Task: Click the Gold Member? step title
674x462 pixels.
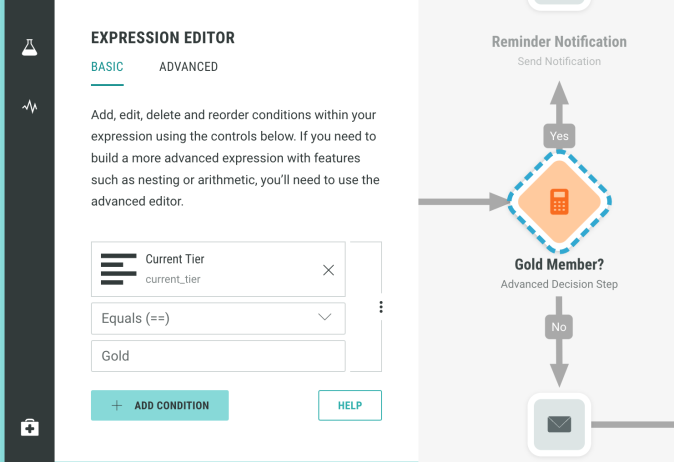Action: (559, 265)
